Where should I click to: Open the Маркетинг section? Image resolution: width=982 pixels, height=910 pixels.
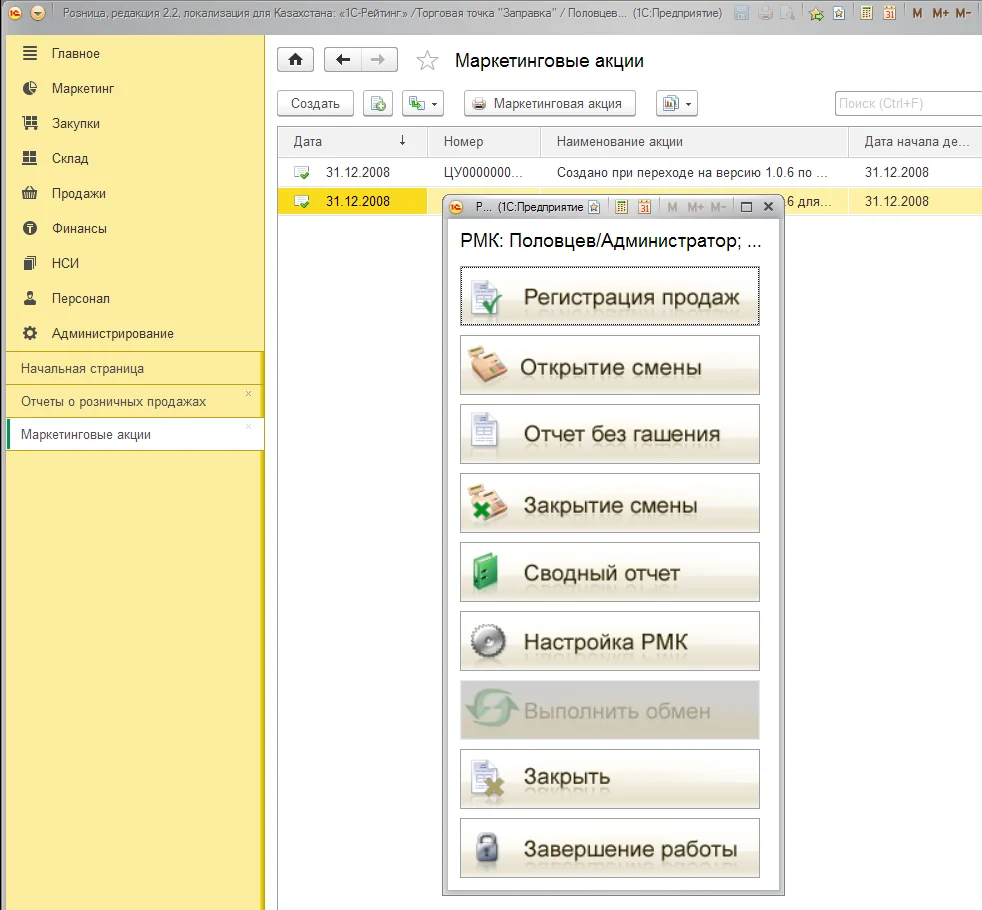(x=83, y=88)
